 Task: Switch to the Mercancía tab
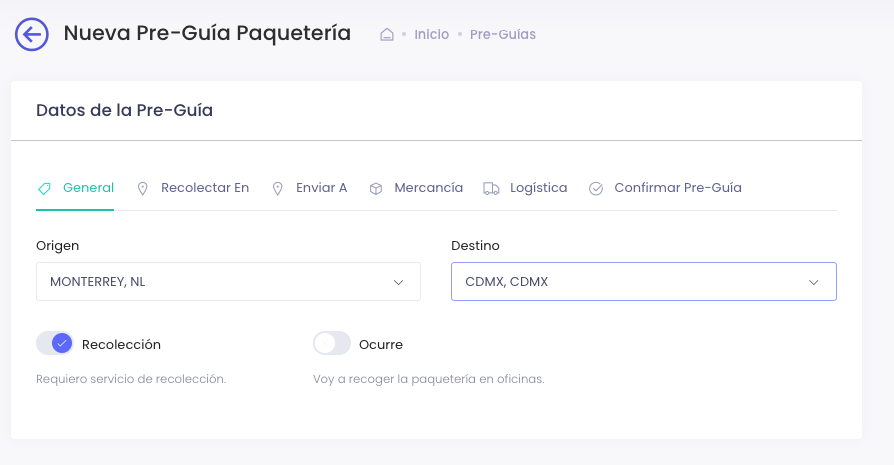pos(428,187)
